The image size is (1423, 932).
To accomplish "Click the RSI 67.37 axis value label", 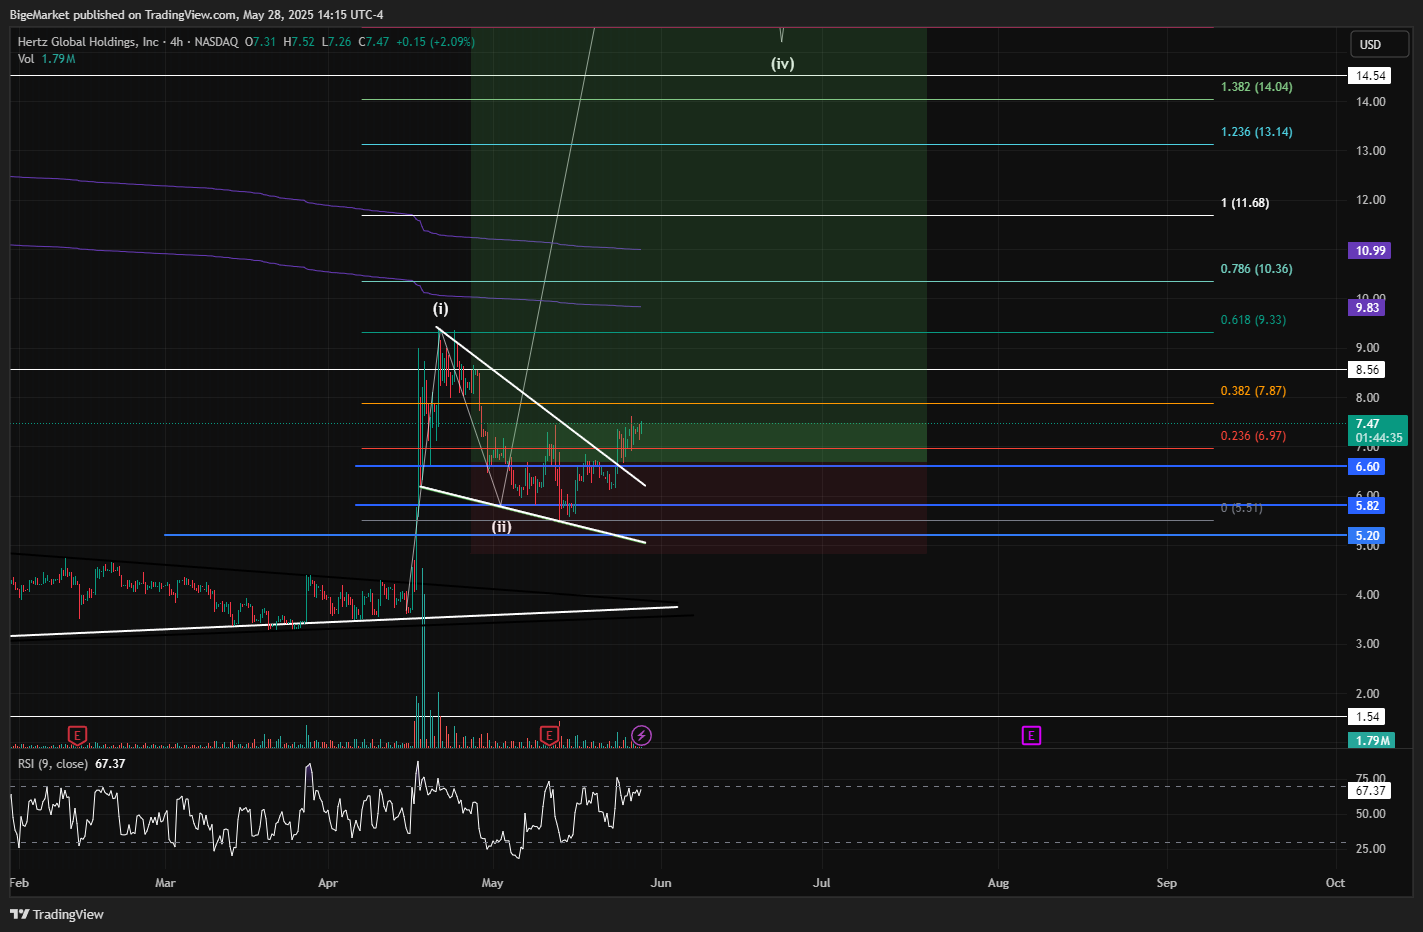I will click(x=1370, y=791).
